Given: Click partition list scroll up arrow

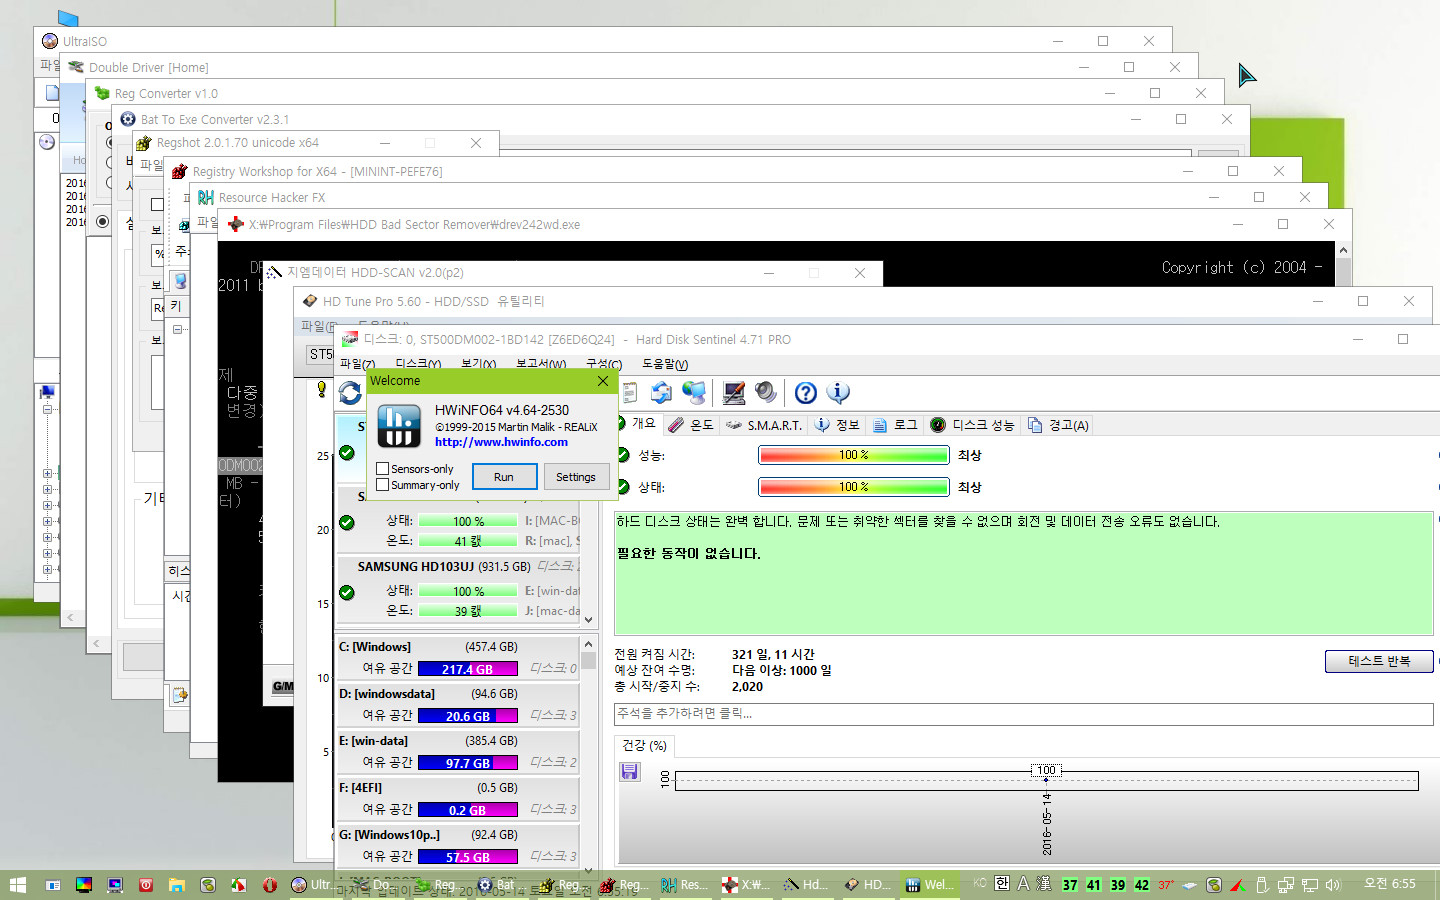Looking at the screenshot, I should (588, 644).
